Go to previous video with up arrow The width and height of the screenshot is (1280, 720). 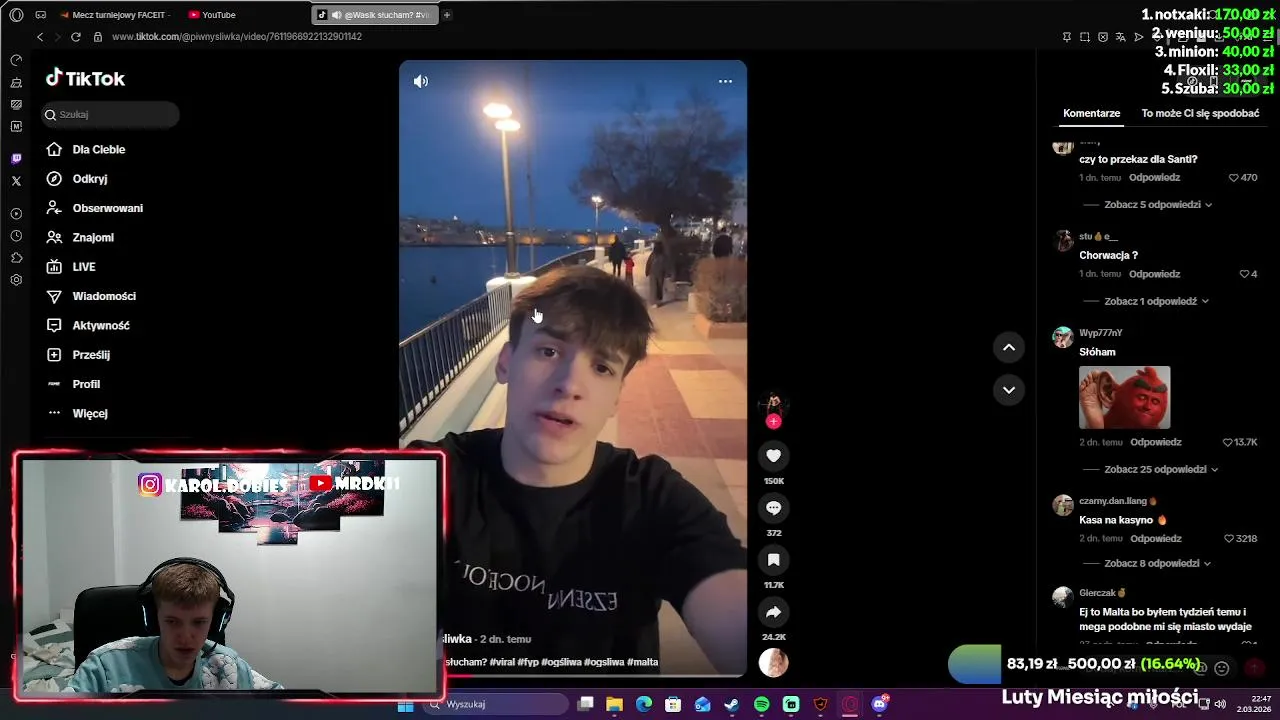[x=1009, y=347]
